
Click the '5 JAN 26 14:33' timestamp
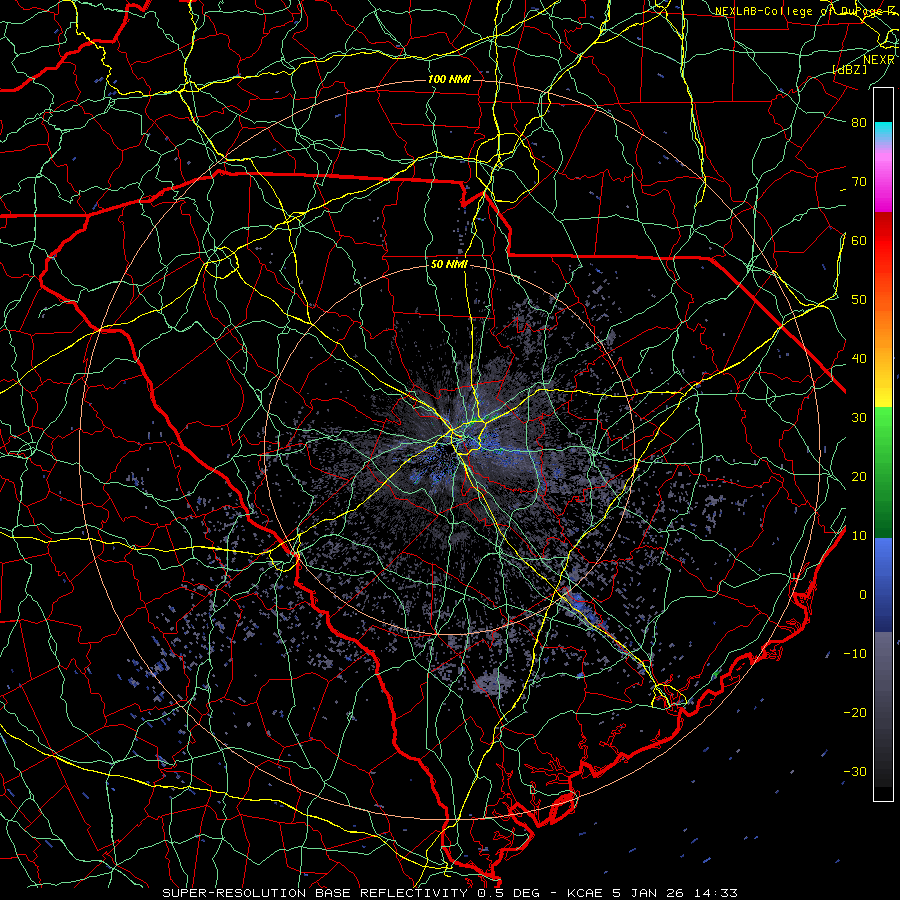coord(676,893)
